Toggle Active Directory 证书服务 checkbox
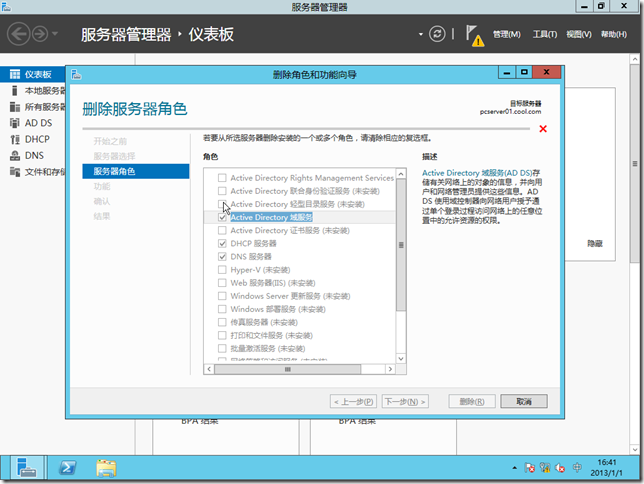The image size is (644, 484). (222, 230)
